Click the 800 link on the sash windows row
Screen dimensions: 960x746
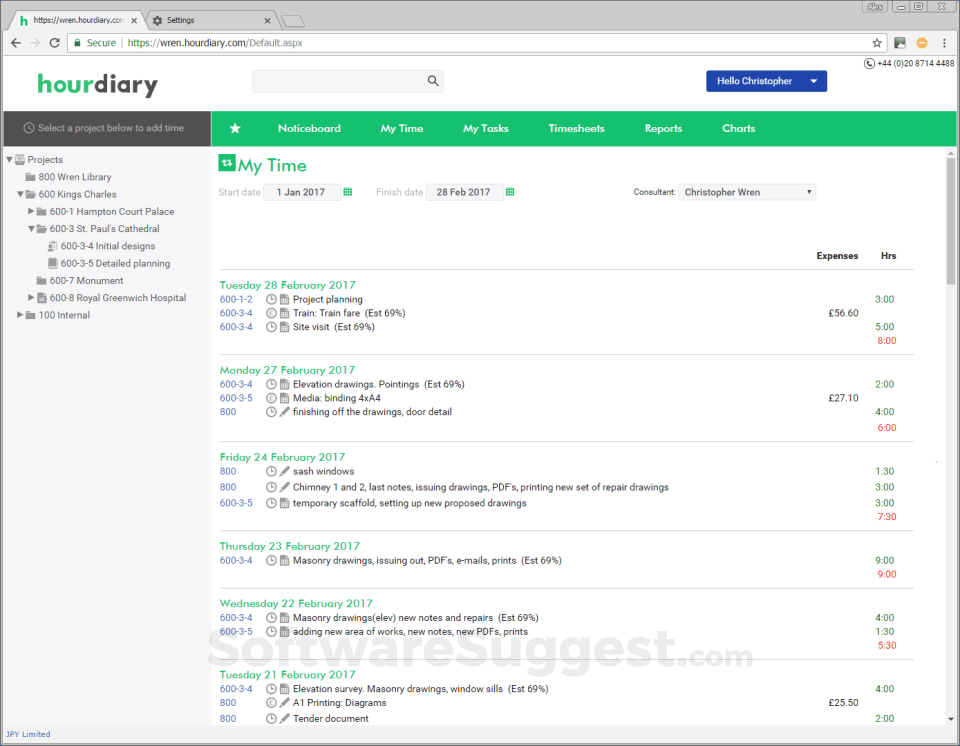pyautogui.click(x=228, y=471)
